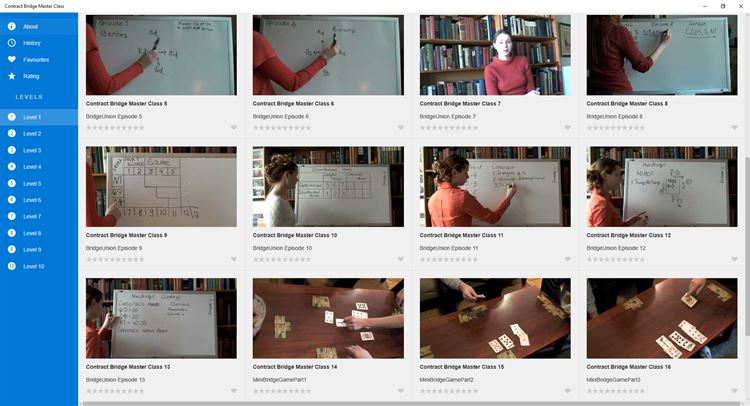Open the Contract Bridge Master Class 7 title
This screenshot has height=406, width=750.
[460, 103]
